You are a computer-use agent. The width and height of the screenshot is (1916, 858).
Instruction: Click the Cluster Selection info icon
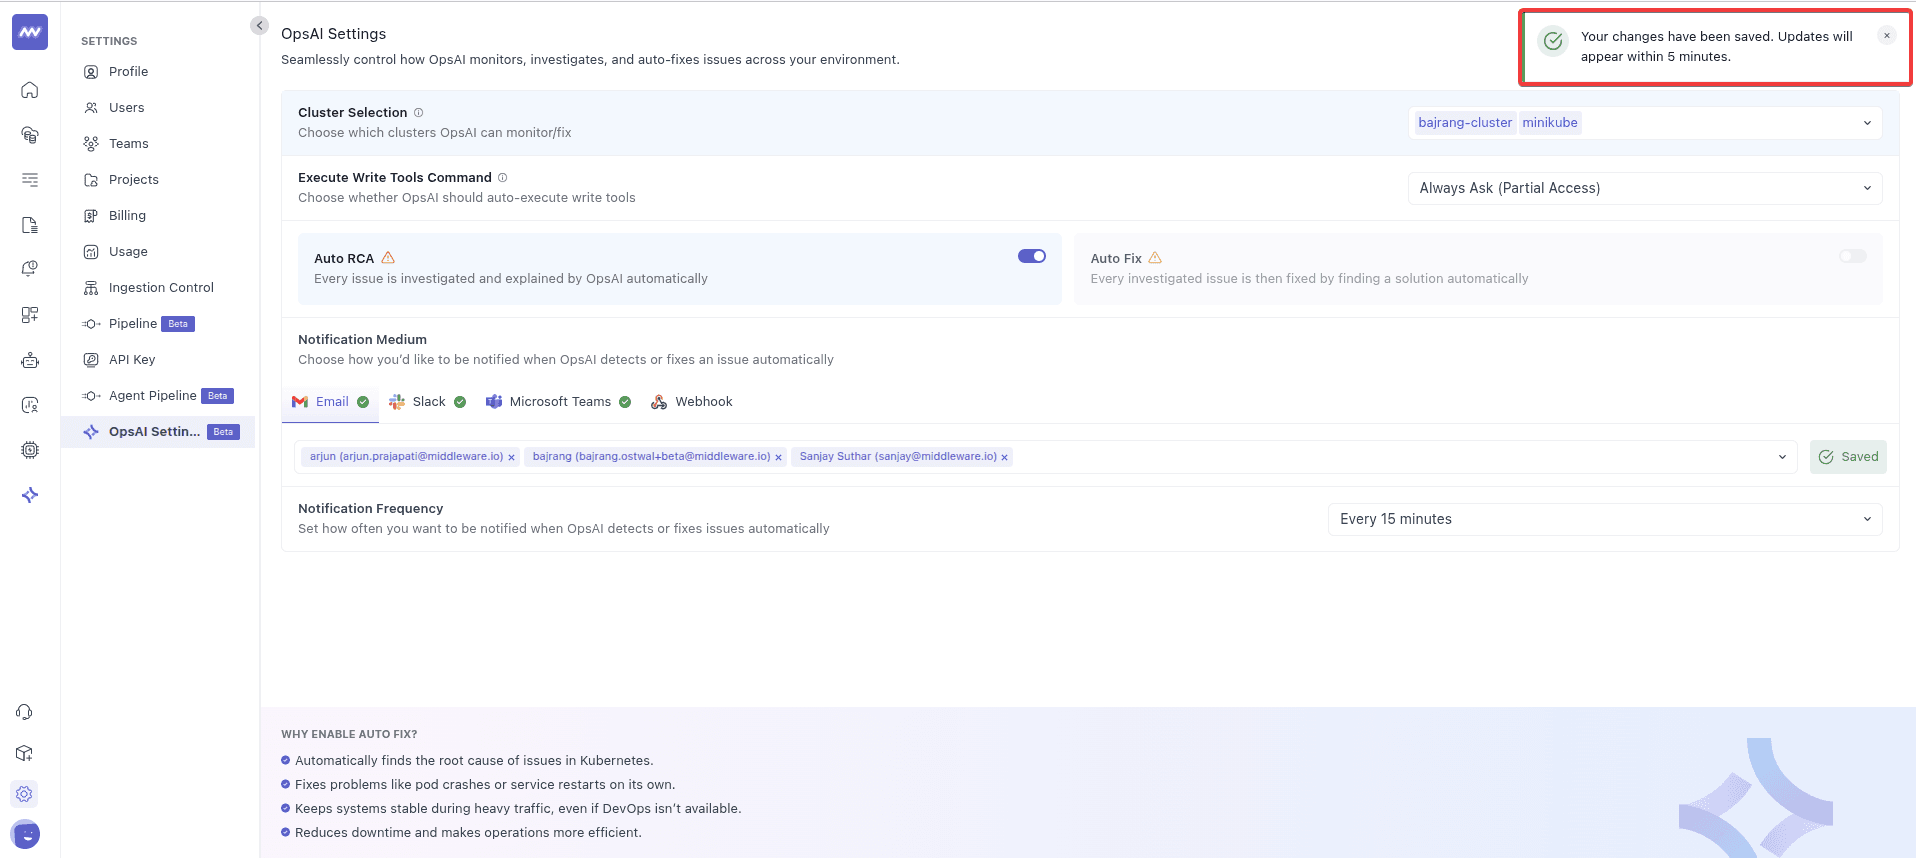419,113
